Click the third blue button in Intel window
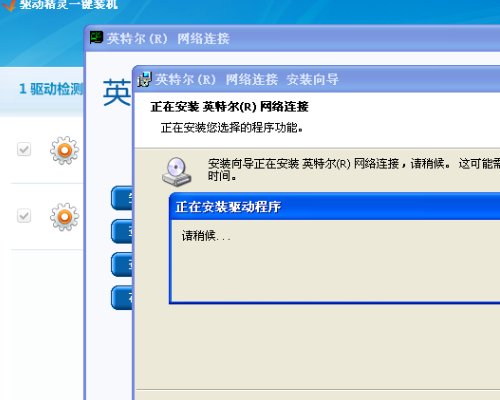Viewport: 500px width, 400px height. point(122,265)
